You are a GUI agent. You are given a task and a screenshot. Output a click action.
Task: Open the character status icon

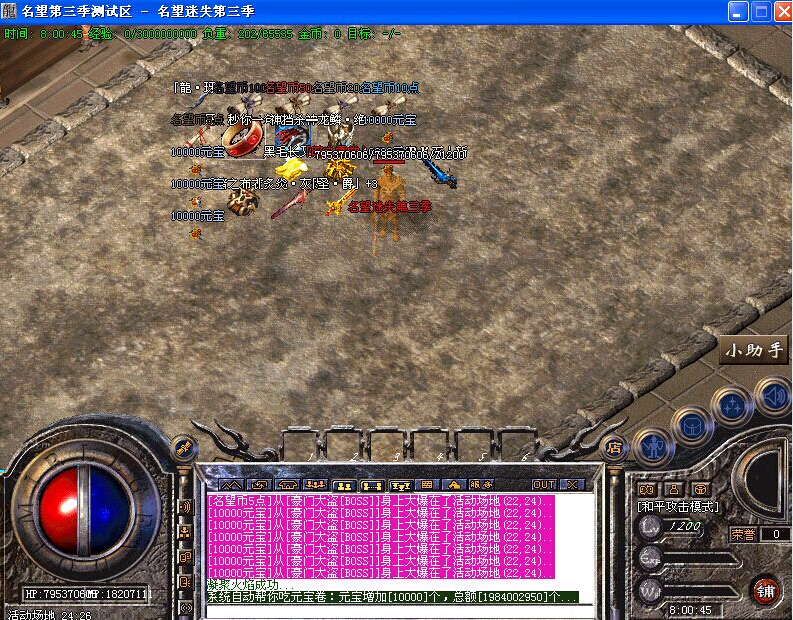pos(653,448)
